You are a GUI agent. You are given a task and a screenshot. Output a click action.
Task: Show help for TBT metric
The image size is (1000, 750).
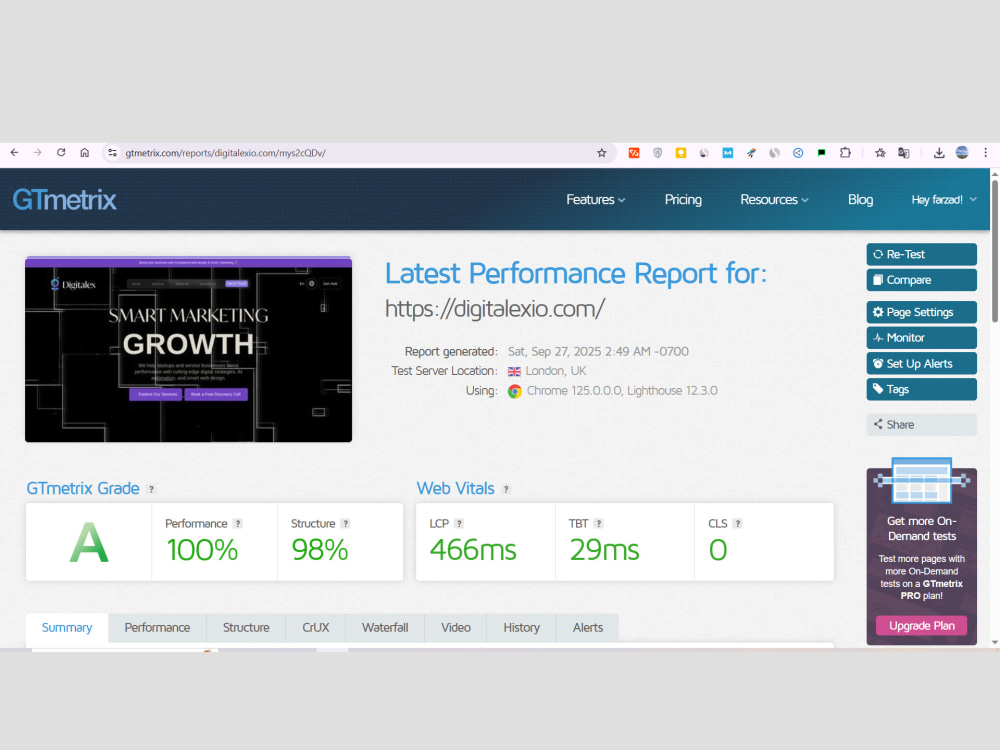(x=598, y=524)
